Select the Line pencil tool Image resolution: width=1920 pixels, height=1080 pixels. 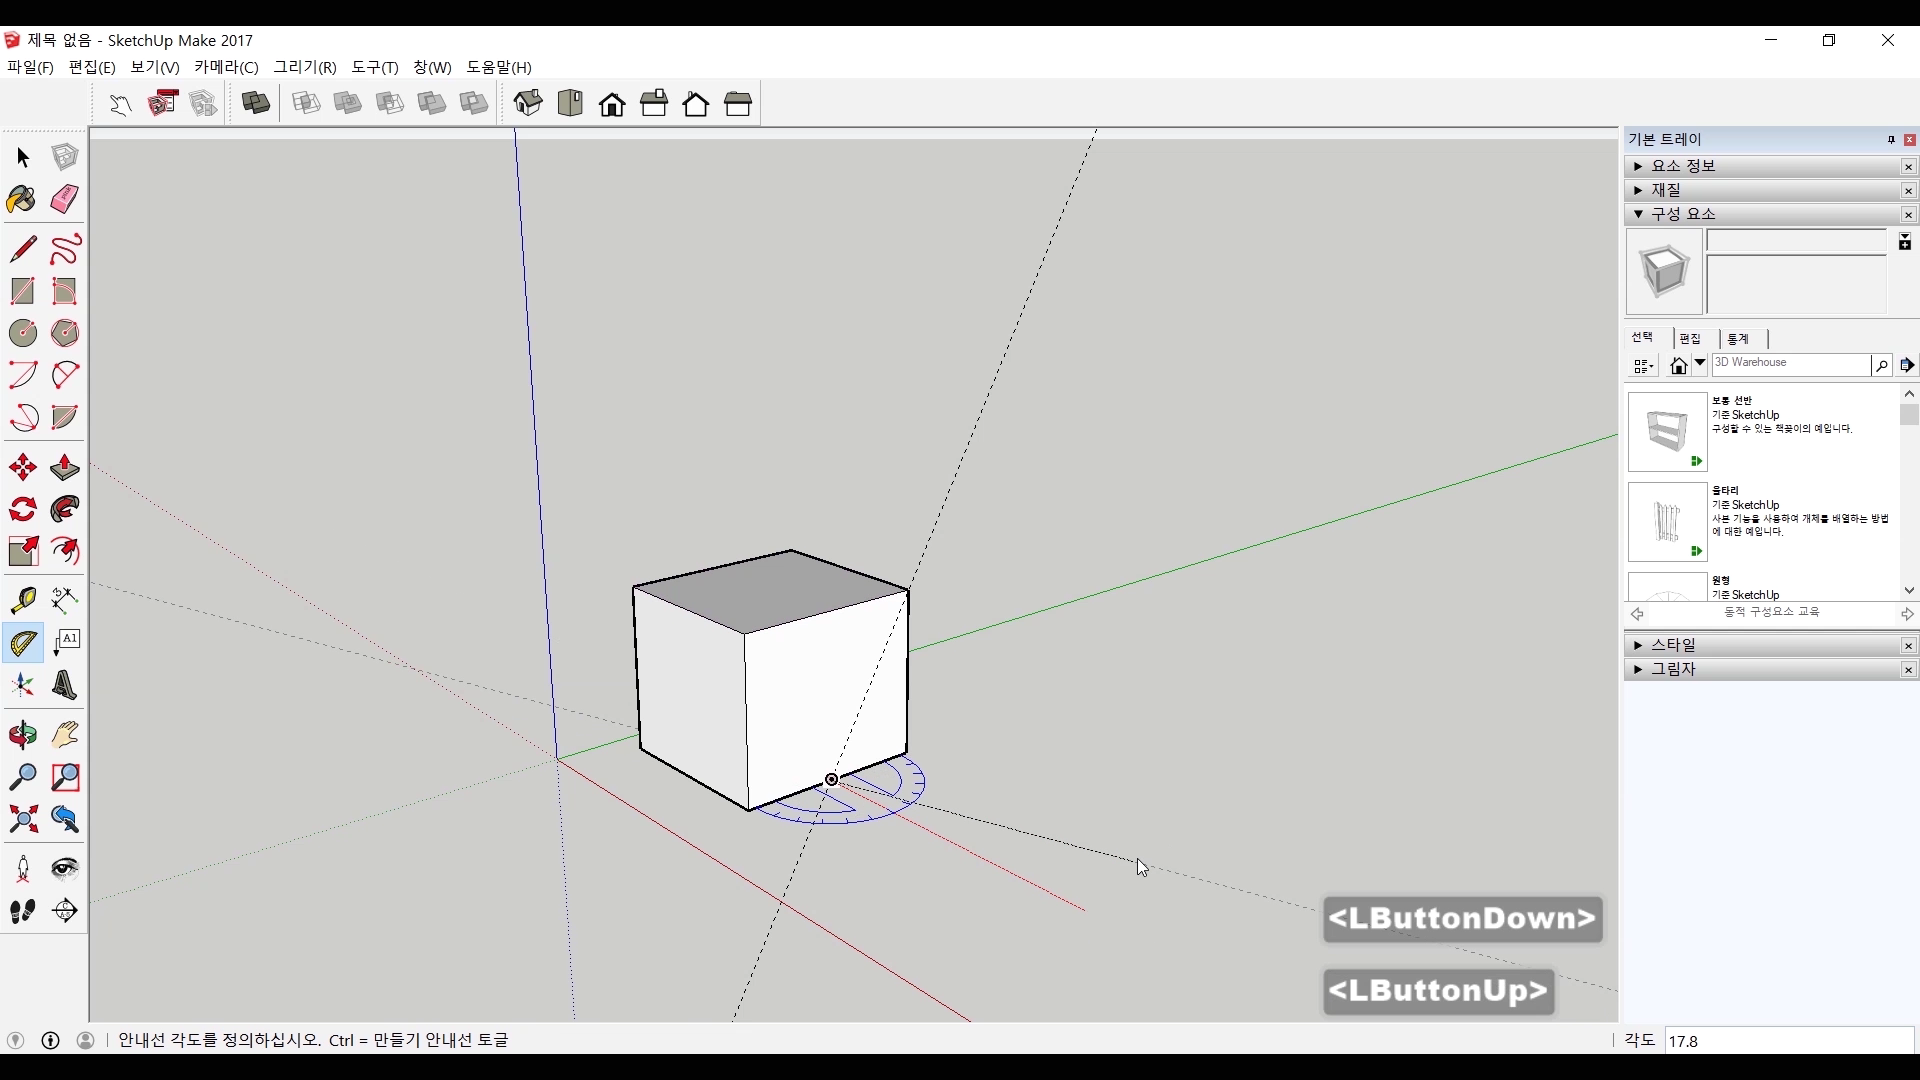[x=22, y=248]
